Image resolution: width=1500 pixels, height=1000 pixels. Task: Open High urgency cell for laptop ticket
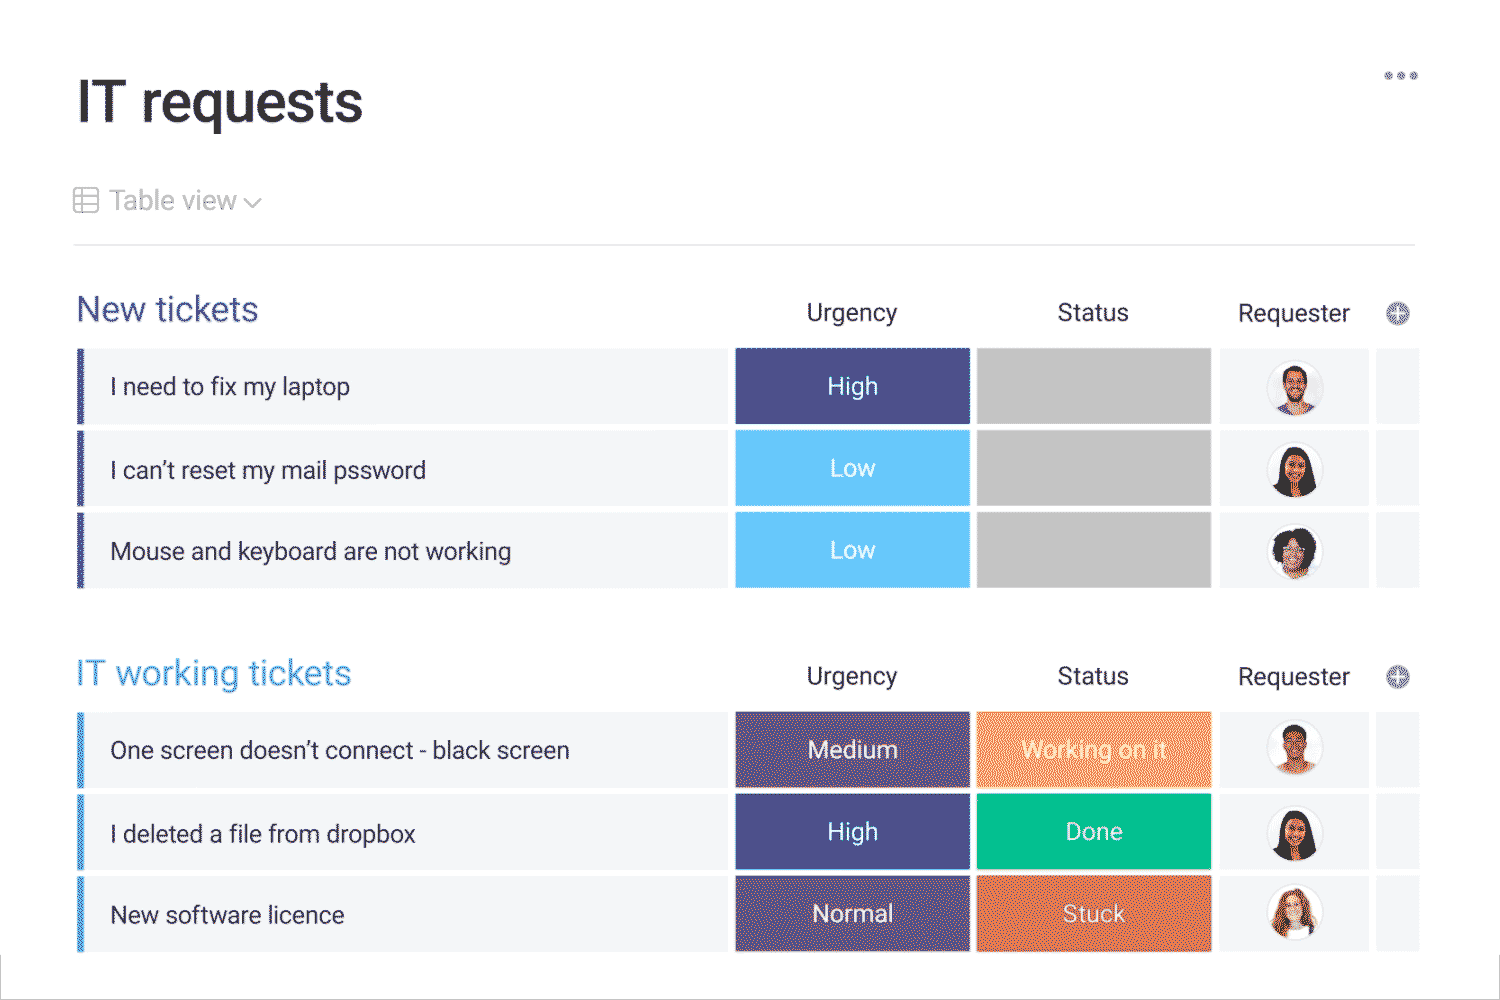[x=852, y=387]
